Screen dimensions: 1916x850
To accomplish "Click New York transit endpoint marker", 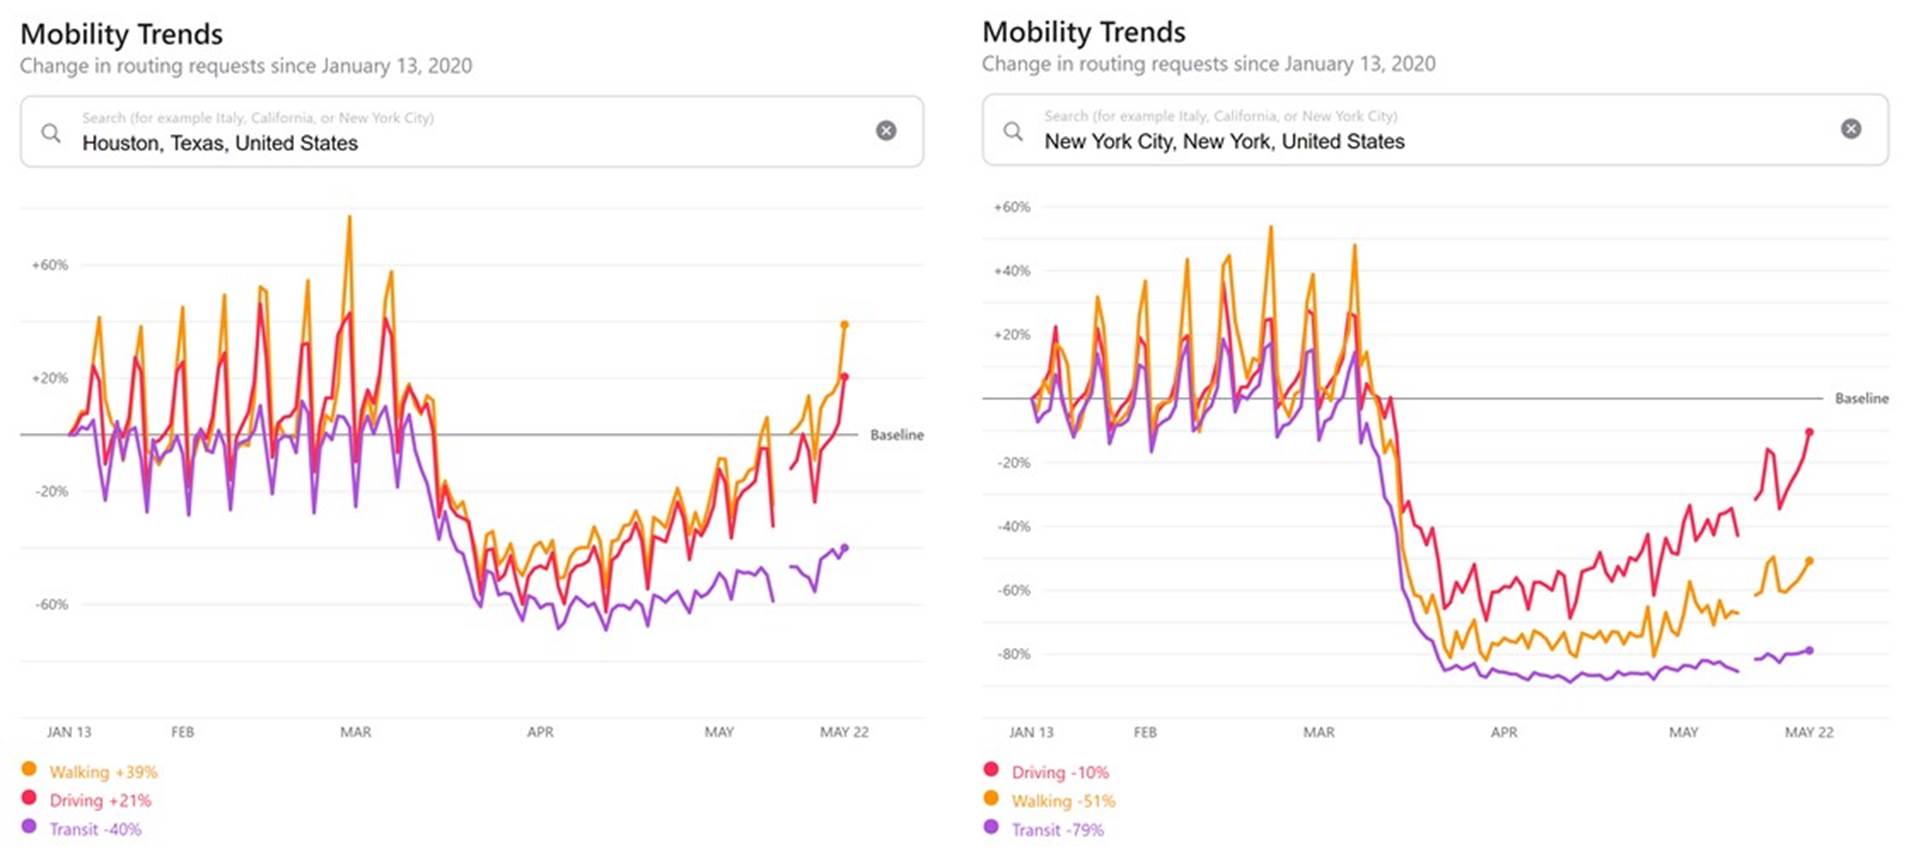I will tap(1809, 651).
